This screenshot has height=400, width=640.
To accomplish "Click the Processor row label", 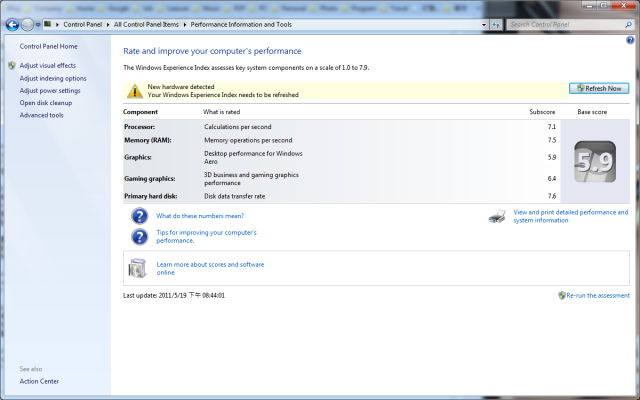I will pyautogui.click(x=140, y=127).
